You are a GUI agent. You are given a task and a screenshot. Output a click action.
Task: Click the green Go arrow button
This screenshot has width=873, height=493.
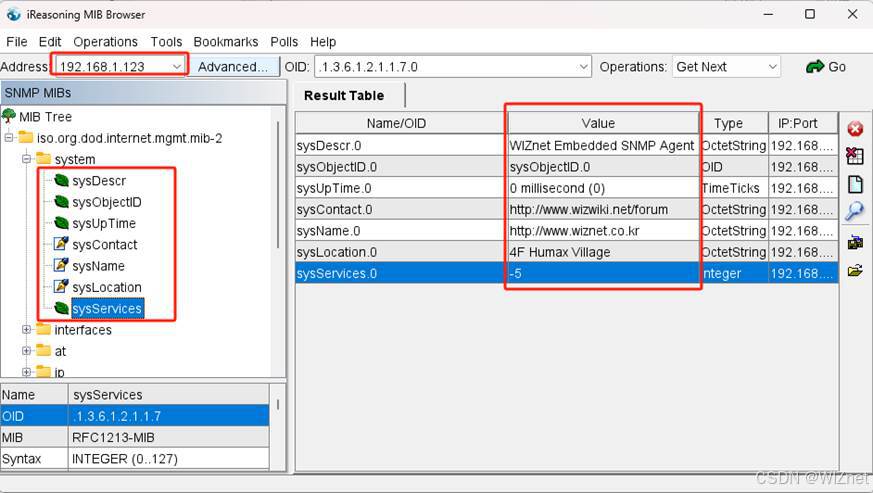pos(826,67)
